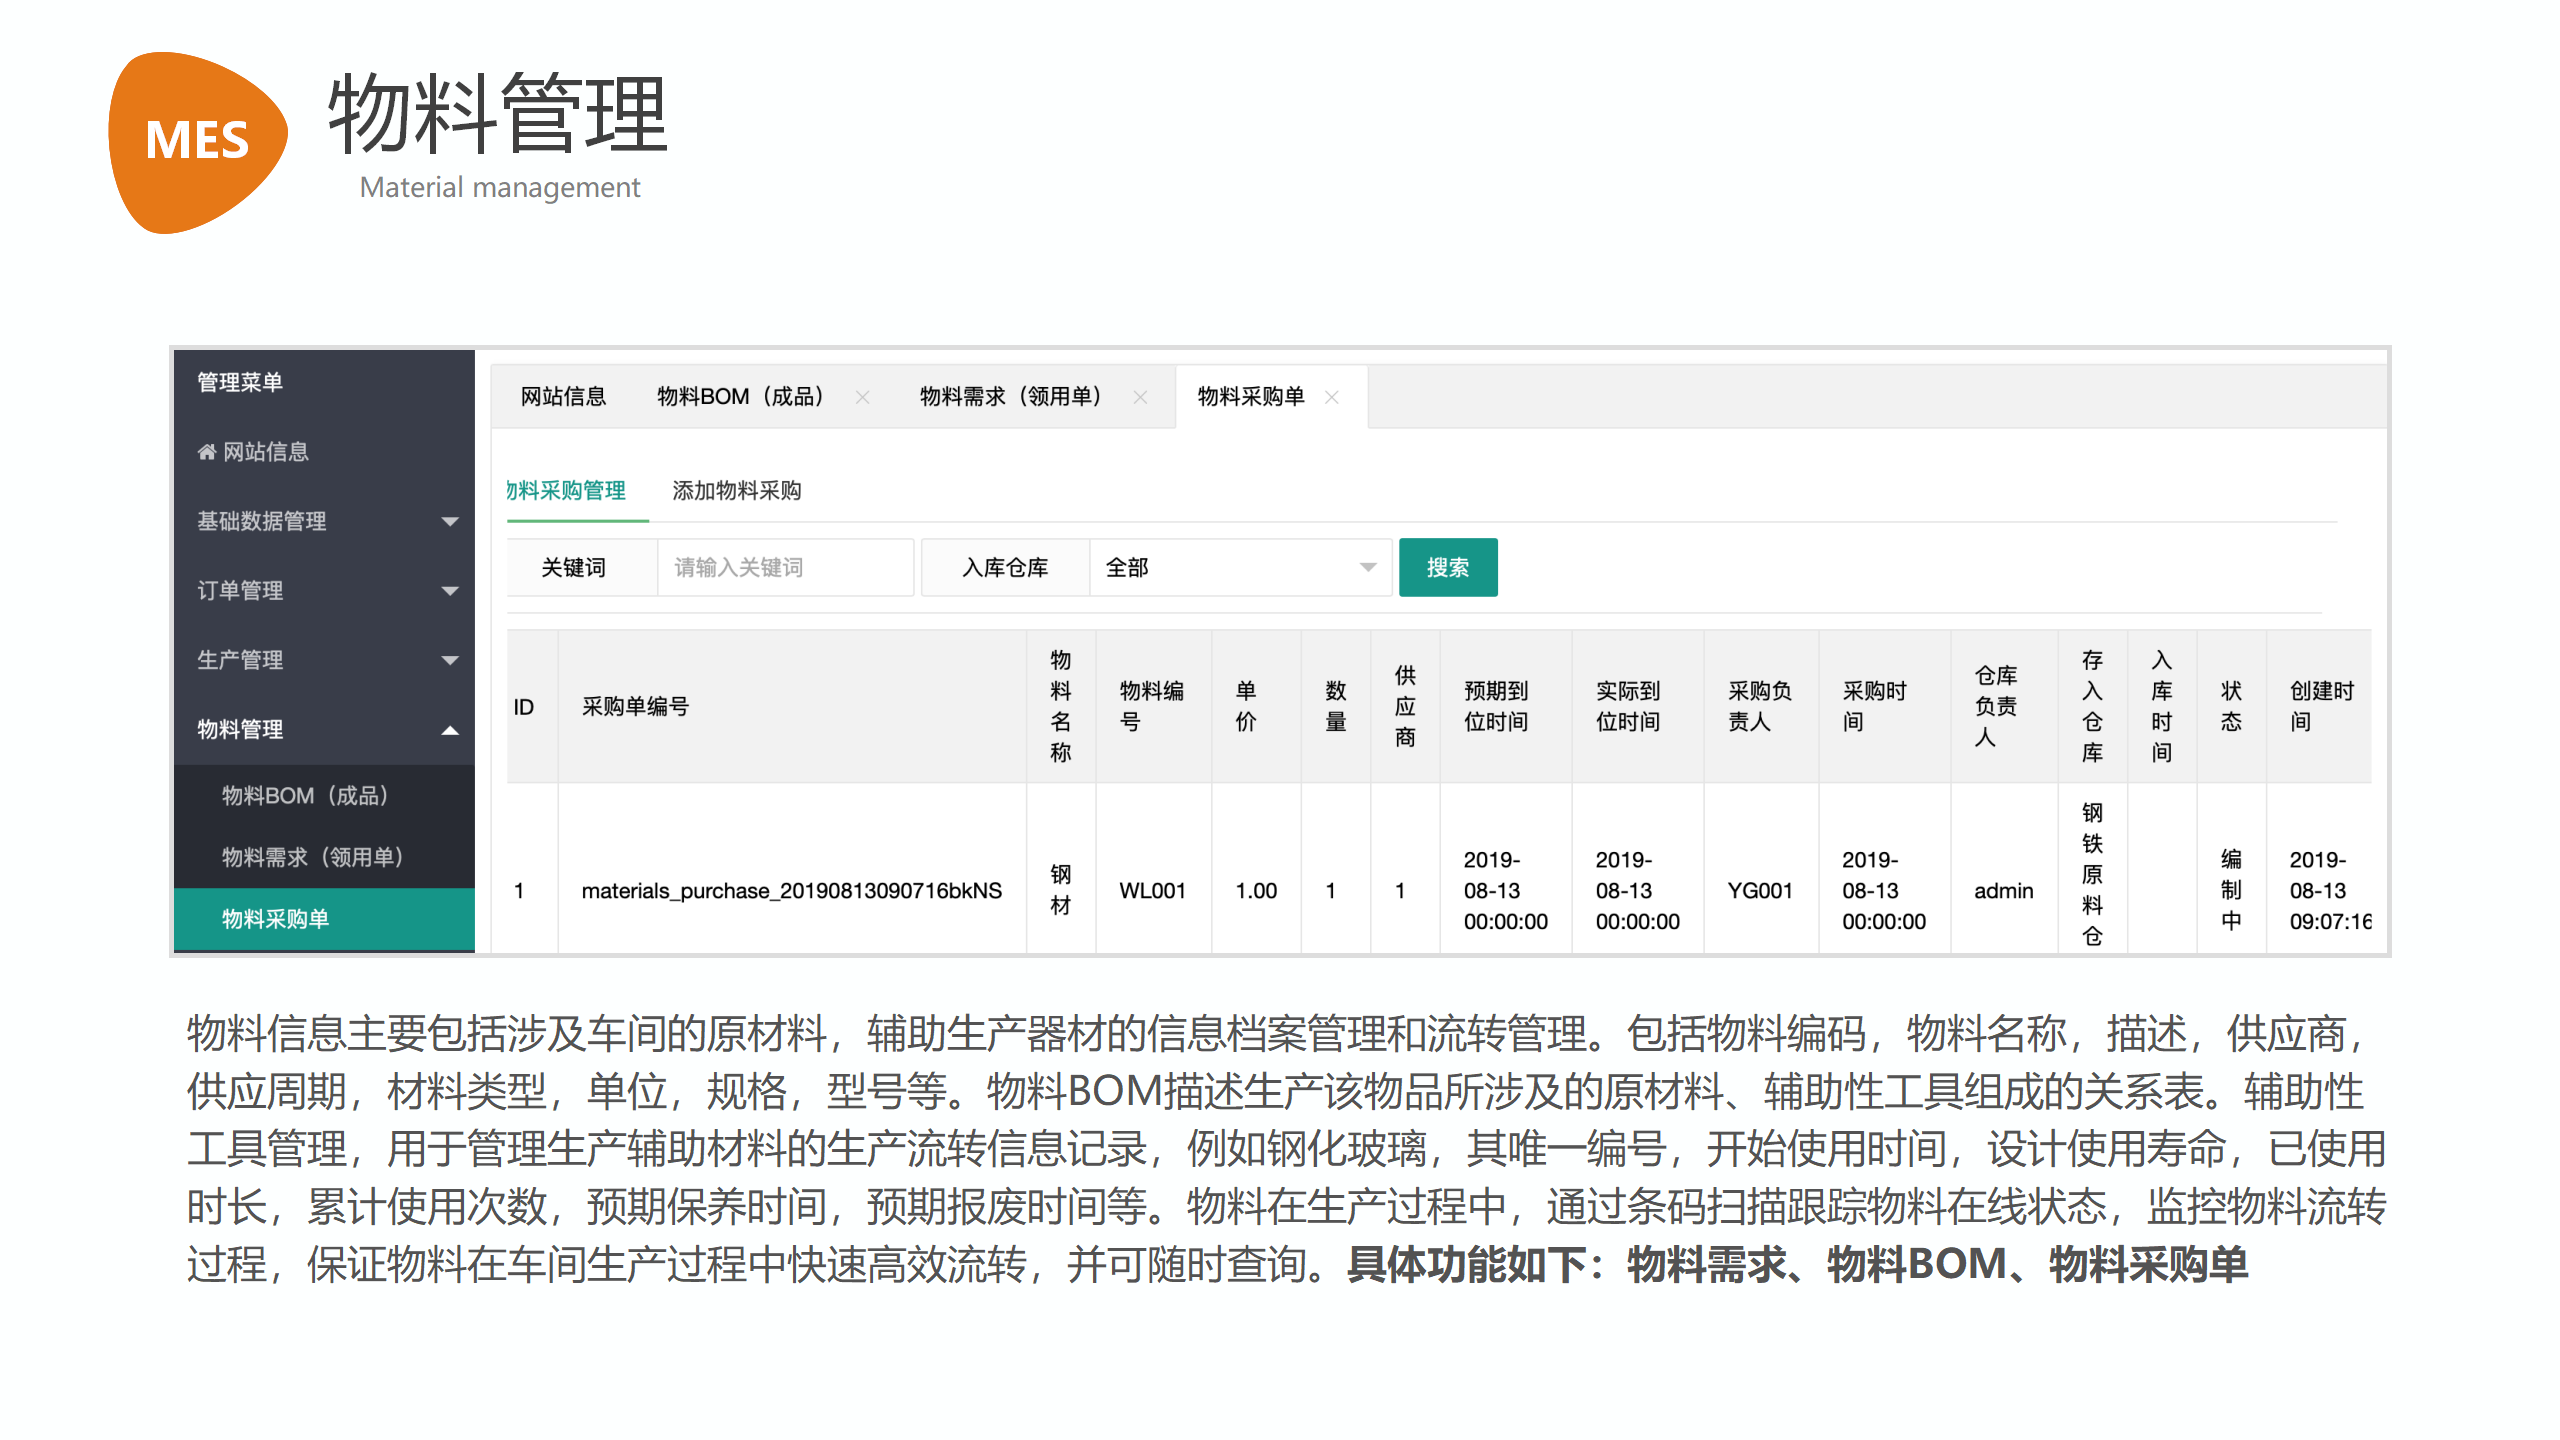
Task: Click the materials_purchase order number cell
Action: pos(791,891)
